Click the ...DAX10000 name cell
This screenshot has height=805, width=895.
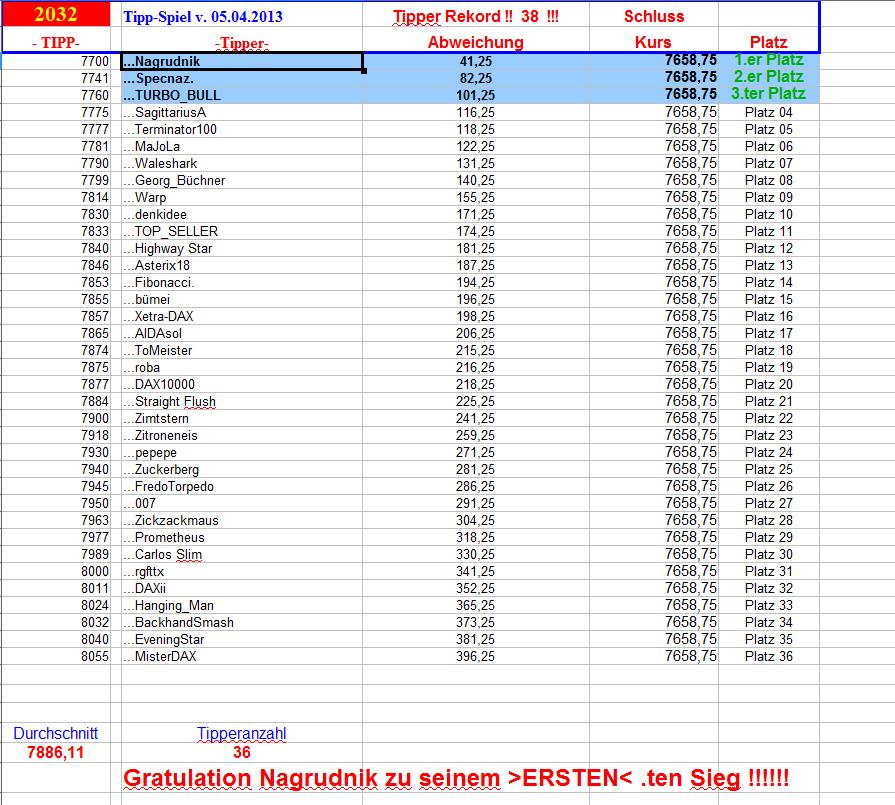pyautogui.click(x=242, y=384)
